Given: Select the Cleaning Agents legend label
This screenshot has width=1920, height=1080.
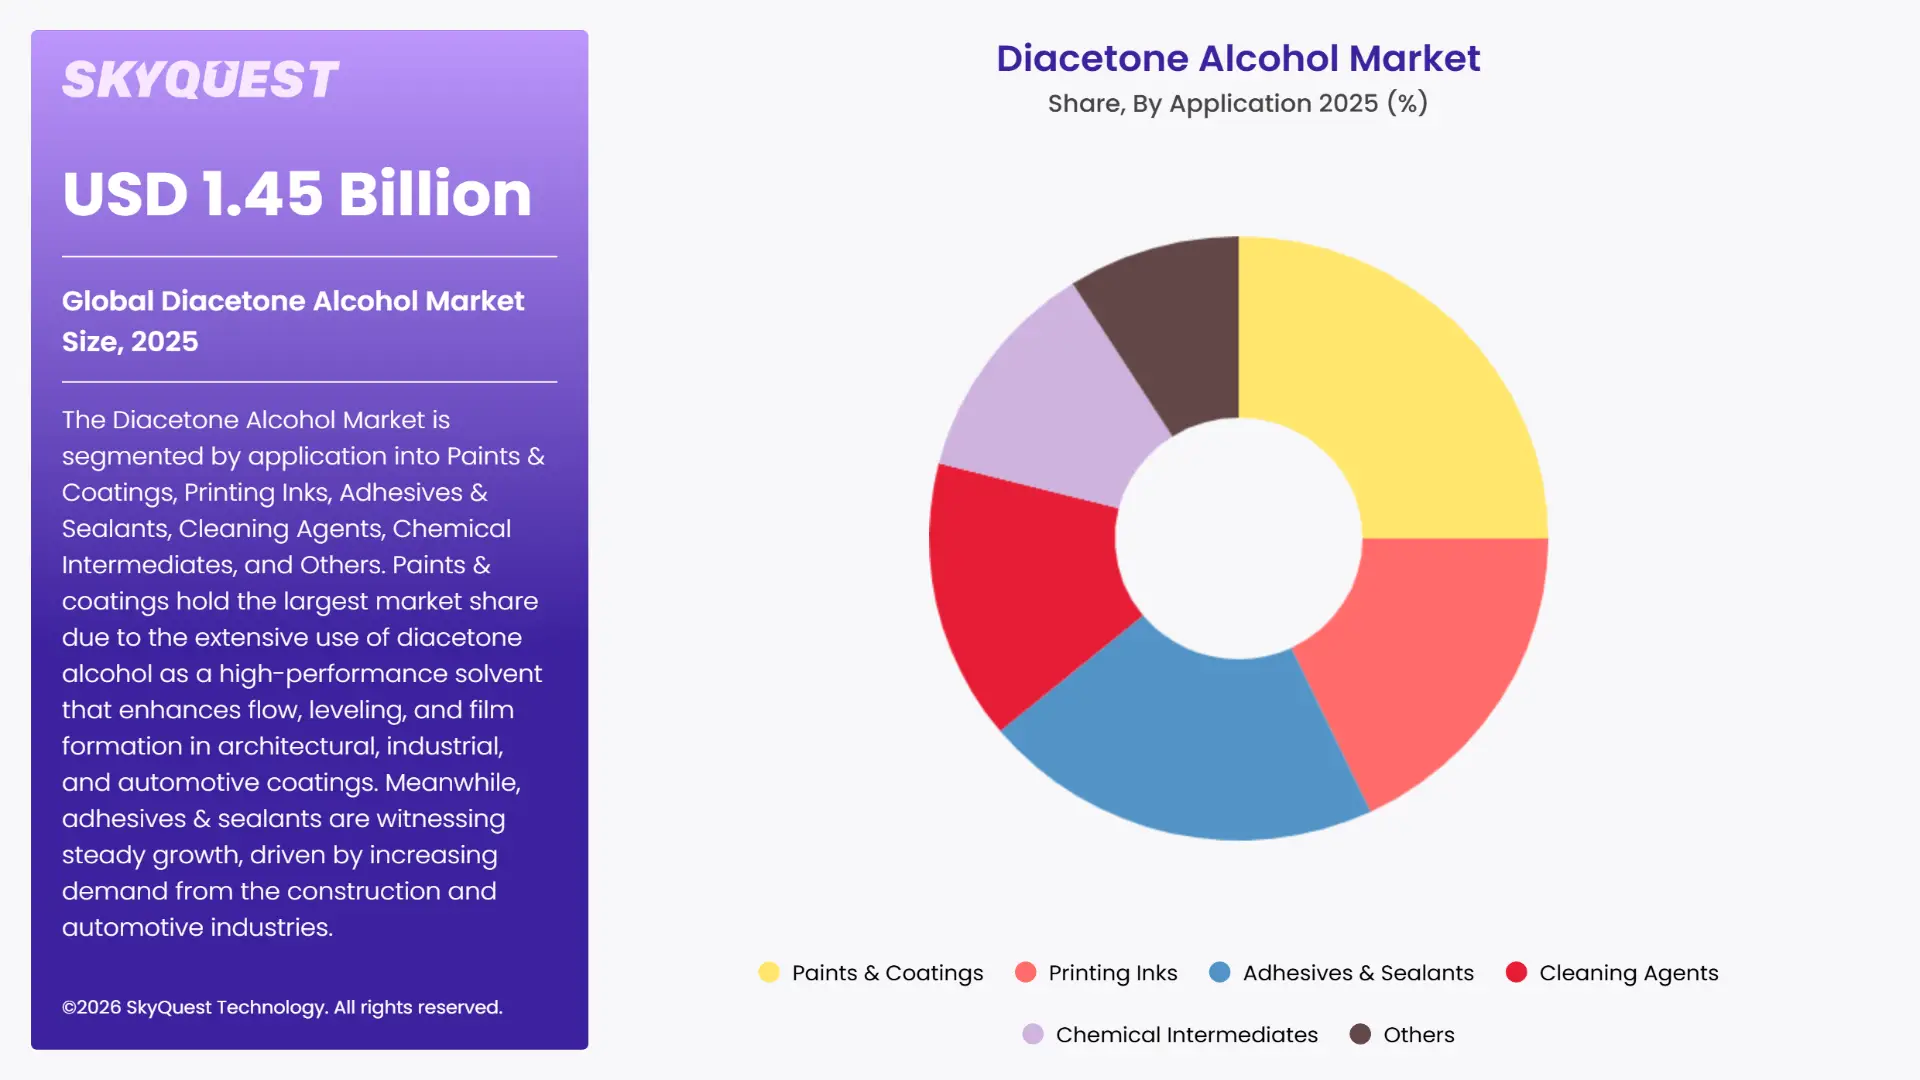Looking at the screenshot, I should (1628, 973).
